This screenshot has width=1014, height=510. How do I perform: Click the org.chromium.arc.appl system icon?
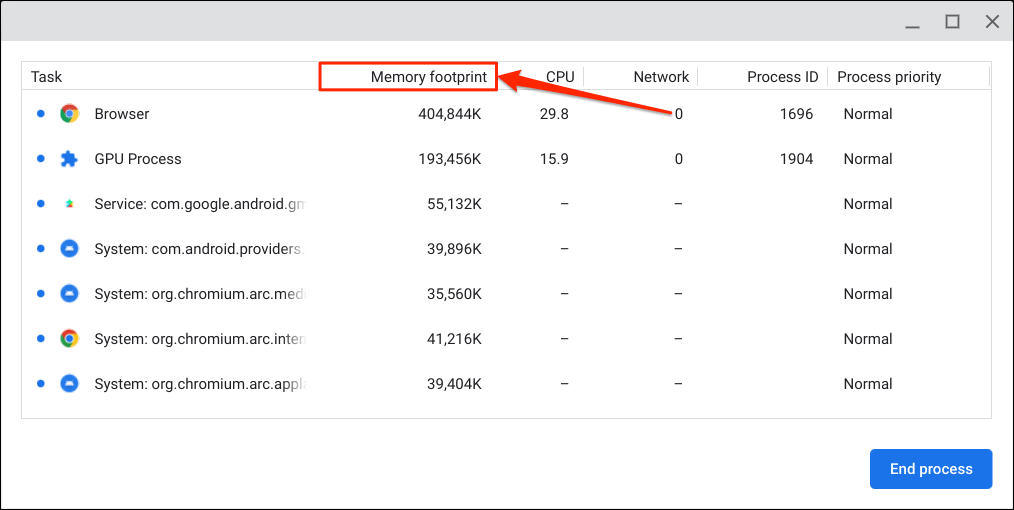69,384
